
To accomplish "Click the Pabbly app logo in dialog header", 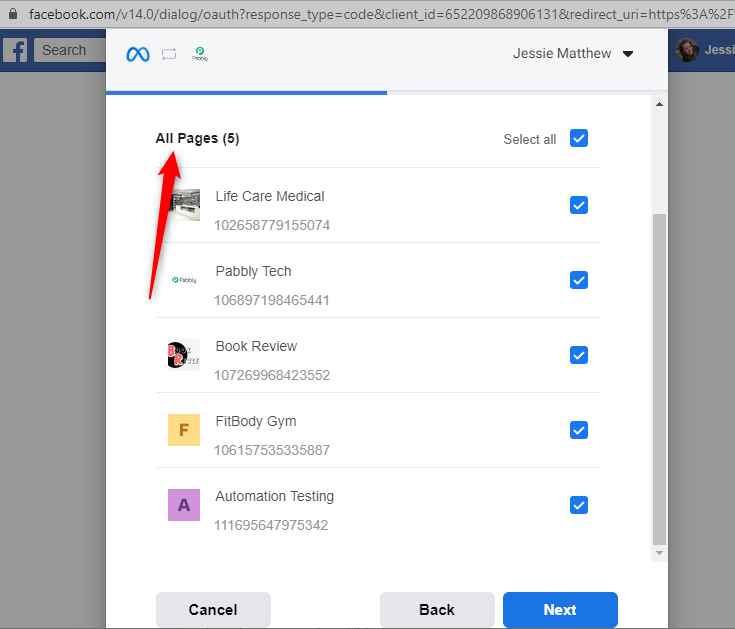I will click(200, 54).
